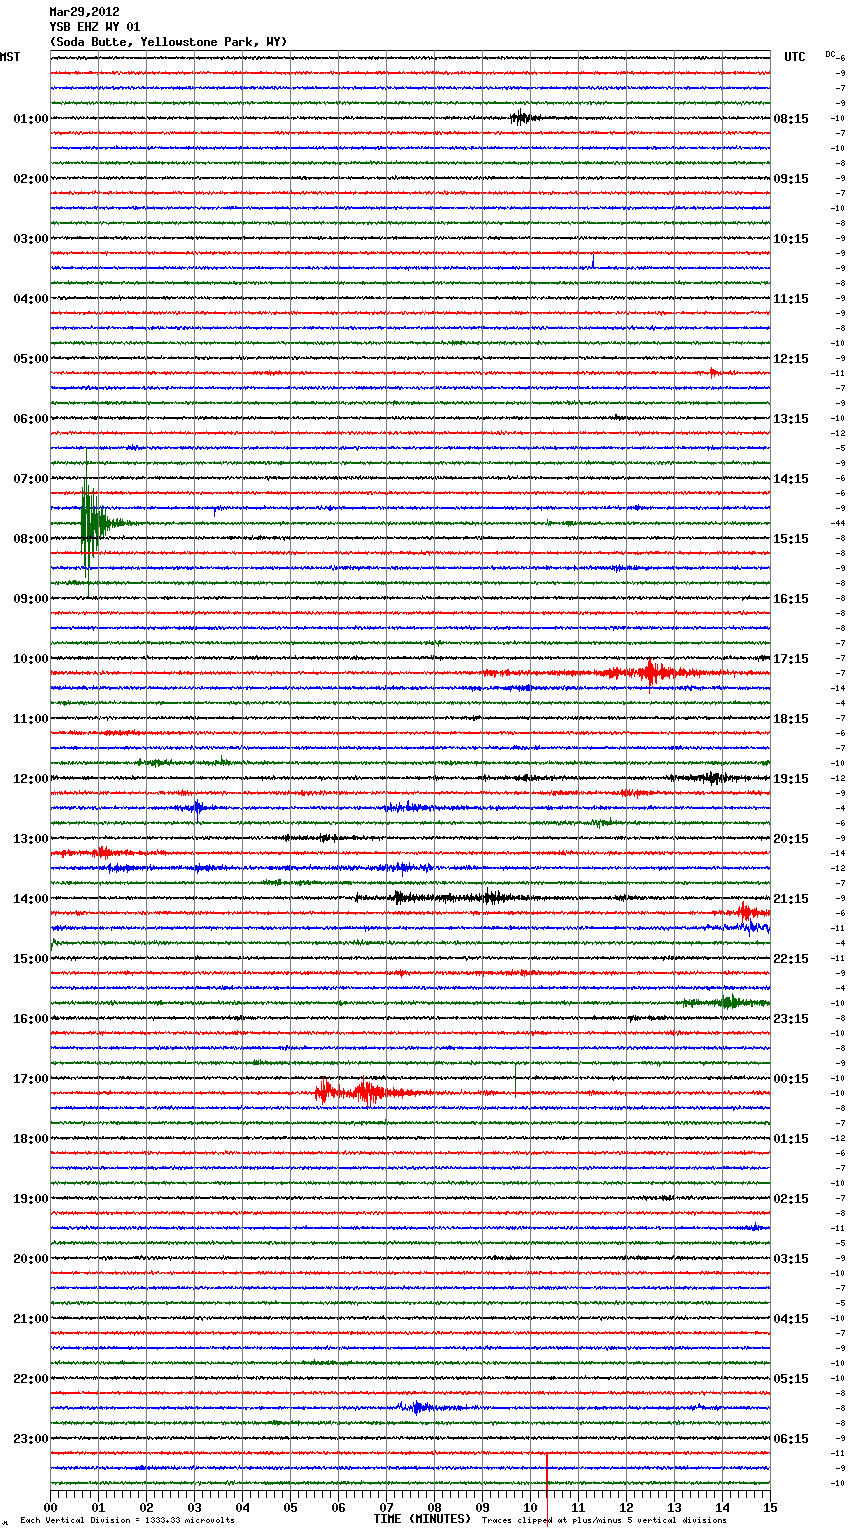The height and width of the screenshot is (1534, 850).
Task: Select the 08:00 MST time label
Action: pyautogui.click(x=31, y=539)
